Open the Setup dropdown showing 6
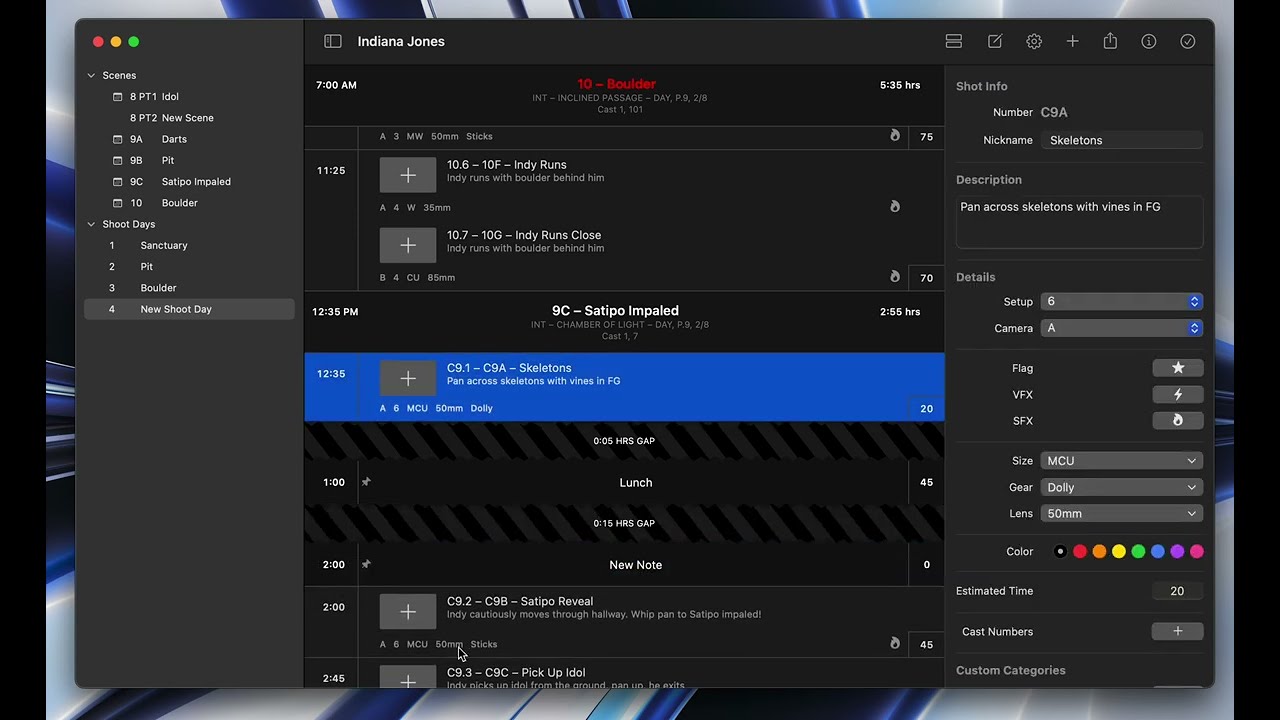This screenshot has width=1280, height=720. click(1121, 301)
